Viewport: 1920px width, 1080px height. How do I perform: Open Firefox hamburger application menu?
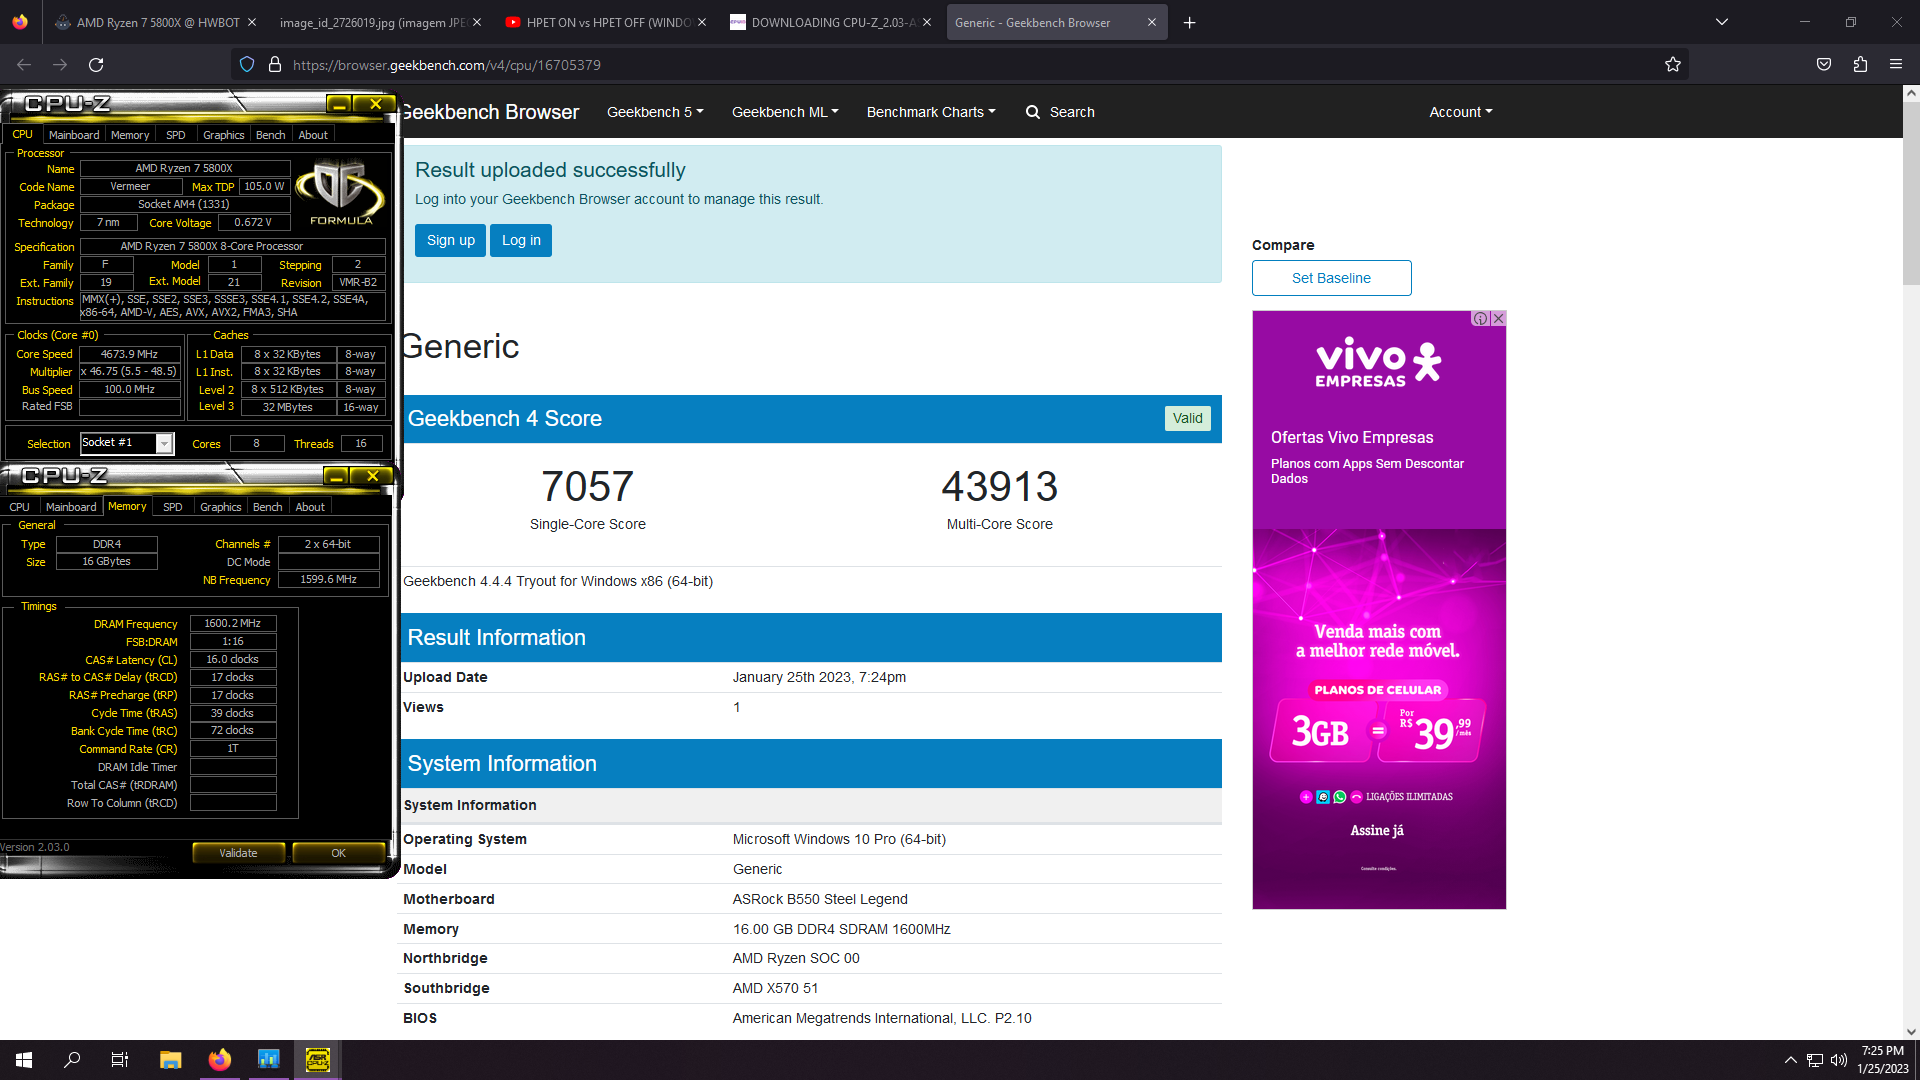click(x=1896, y=65)
